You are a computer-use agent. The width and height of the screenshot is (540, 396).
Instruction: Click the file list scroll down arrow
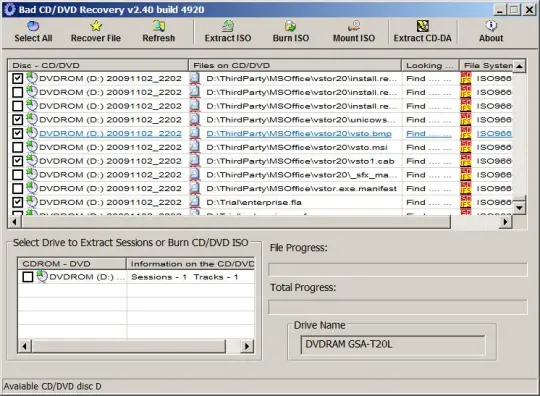[519, 208]
